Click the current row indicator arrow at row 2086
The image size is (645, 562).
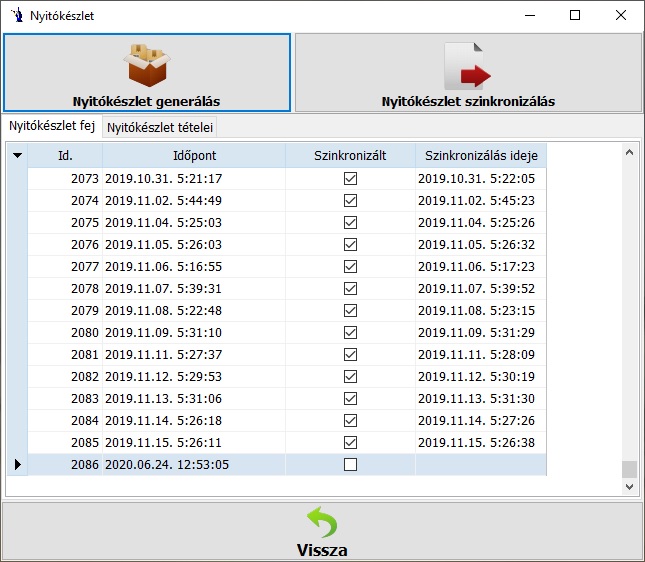pyautogui.click(x=16, y=465)
